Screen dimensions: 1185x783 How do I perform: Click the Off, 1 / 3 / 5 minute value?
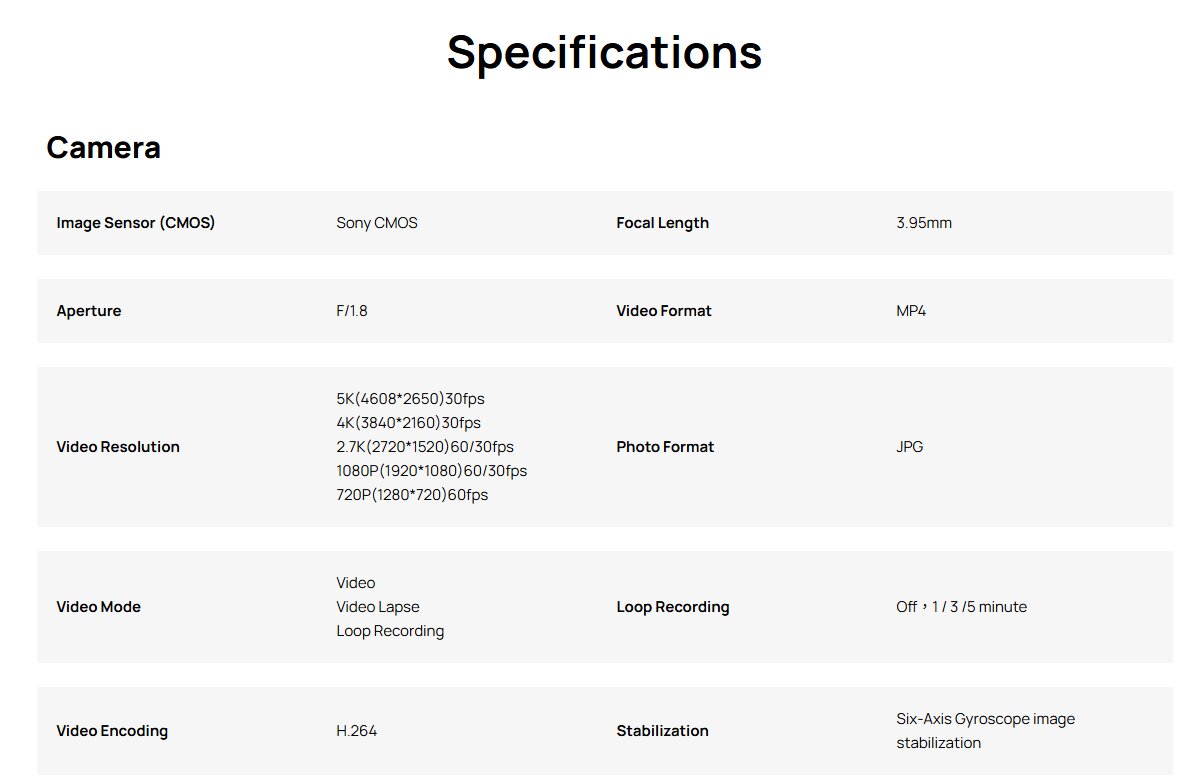[961, 607]
